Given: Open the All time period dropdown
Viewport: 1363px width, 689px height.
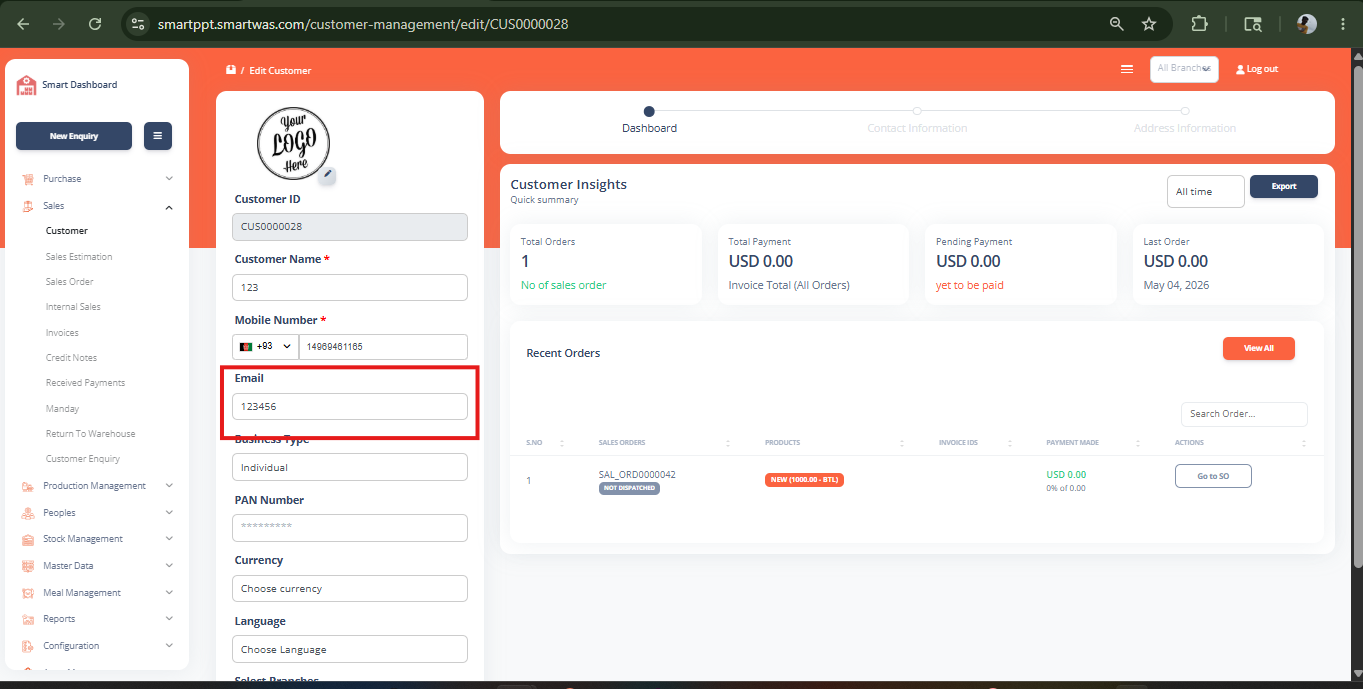Looking at the screenshot, I should 1206,191.
